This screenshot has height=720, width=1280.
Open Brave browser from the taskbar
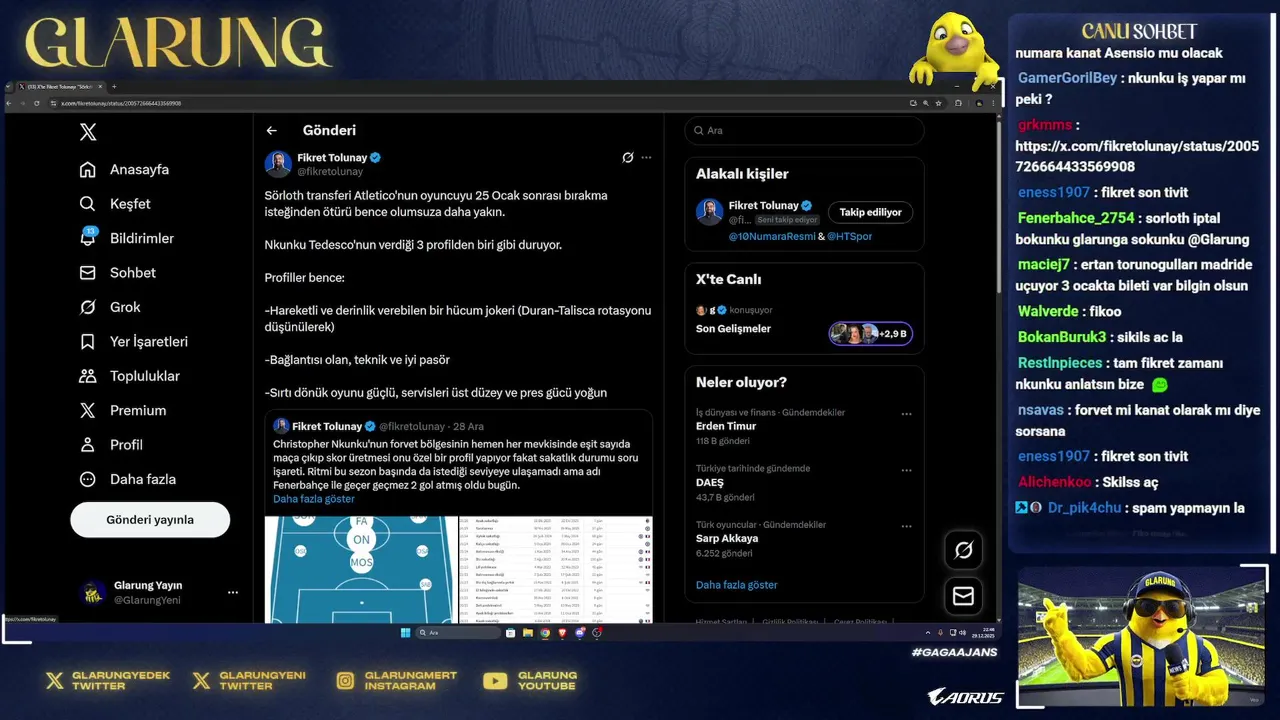point(562,633)
